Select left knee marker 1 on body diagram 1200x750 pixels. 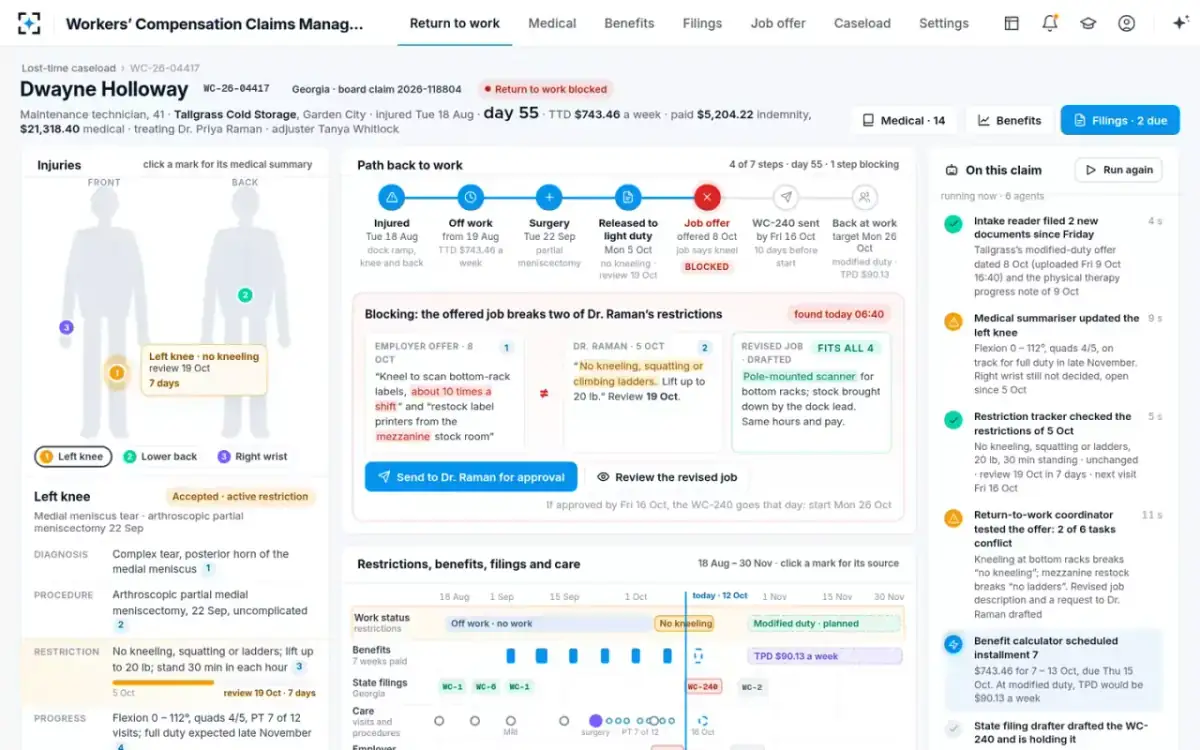116,373
